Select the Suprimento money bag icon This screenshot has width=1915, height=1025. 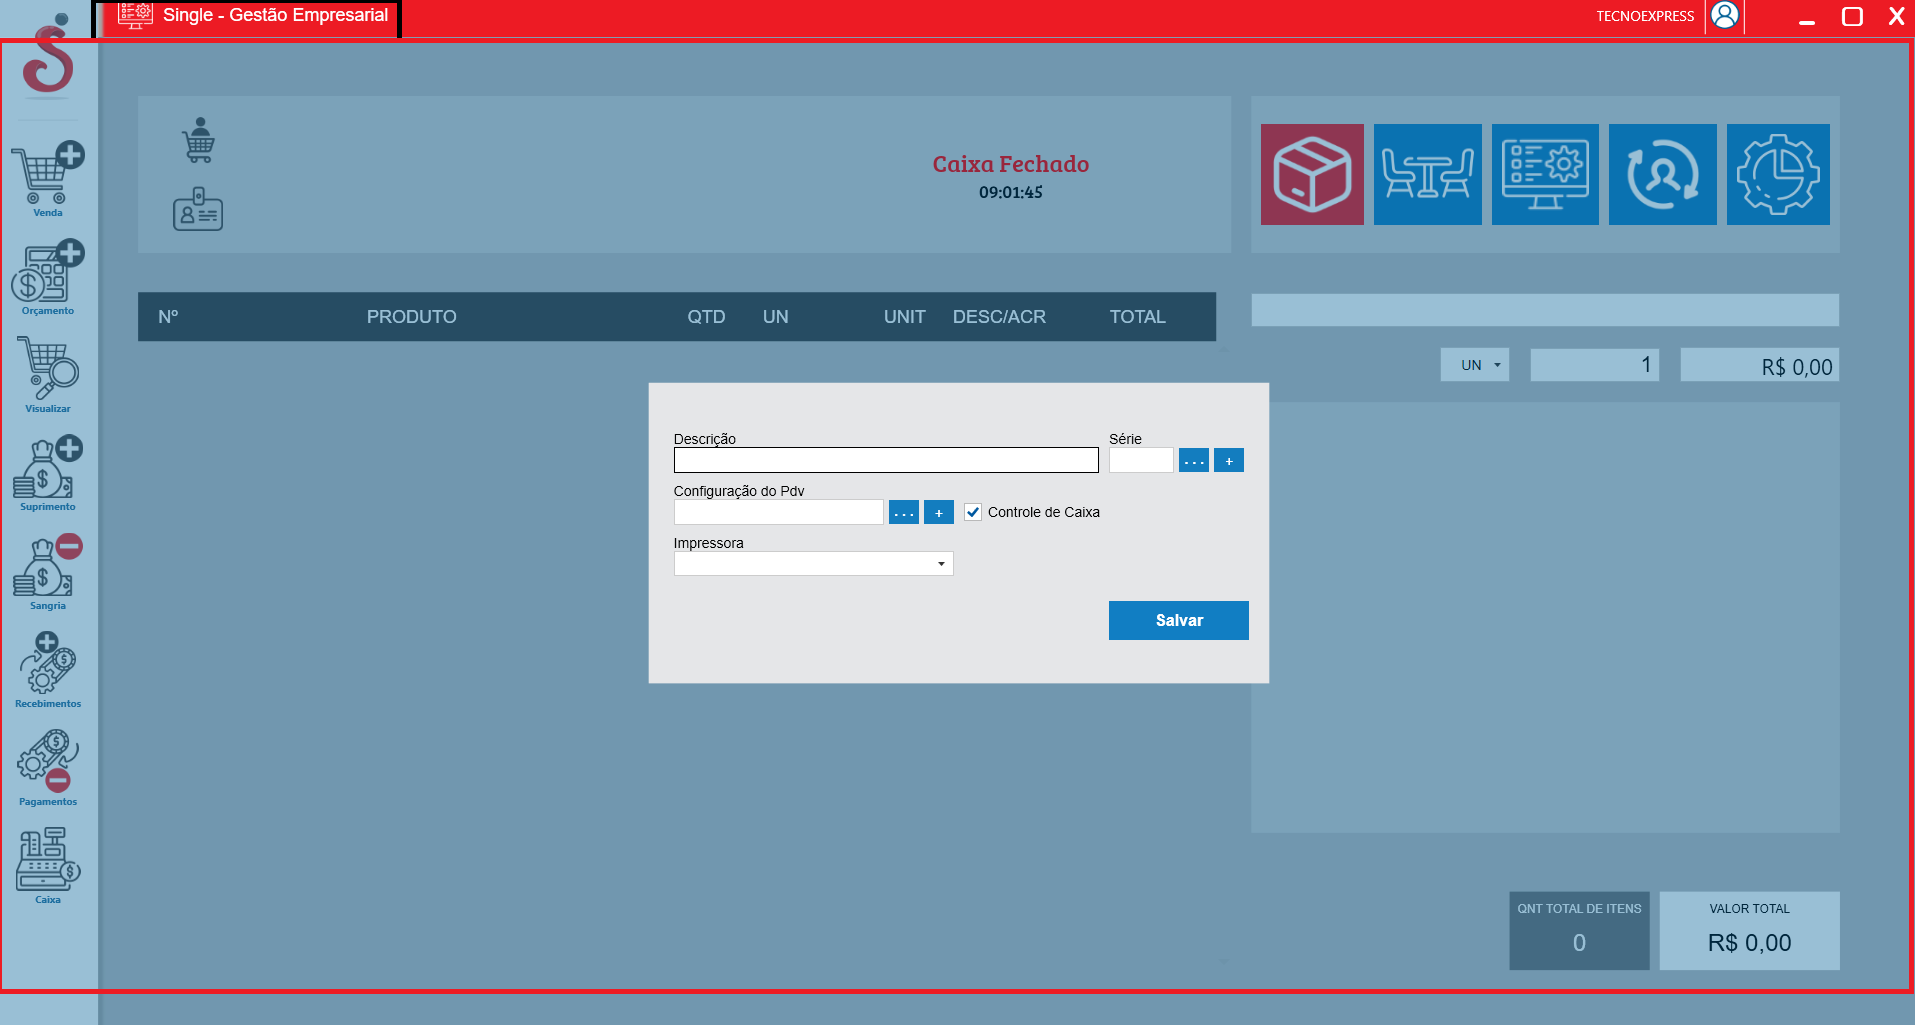(47, 469)
